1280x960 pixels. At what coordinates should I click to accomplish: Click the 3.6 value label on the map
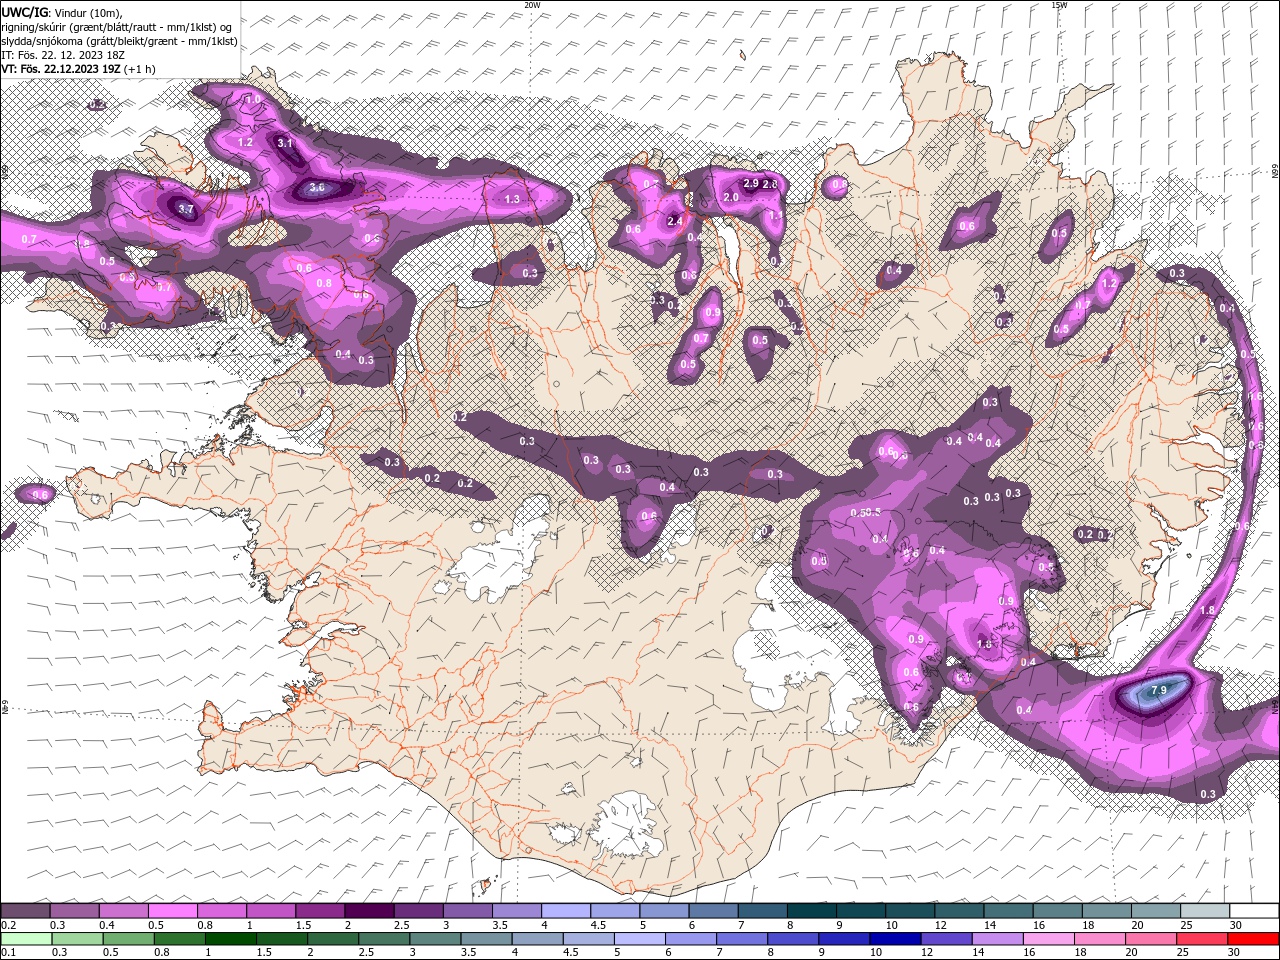(317, 187)
